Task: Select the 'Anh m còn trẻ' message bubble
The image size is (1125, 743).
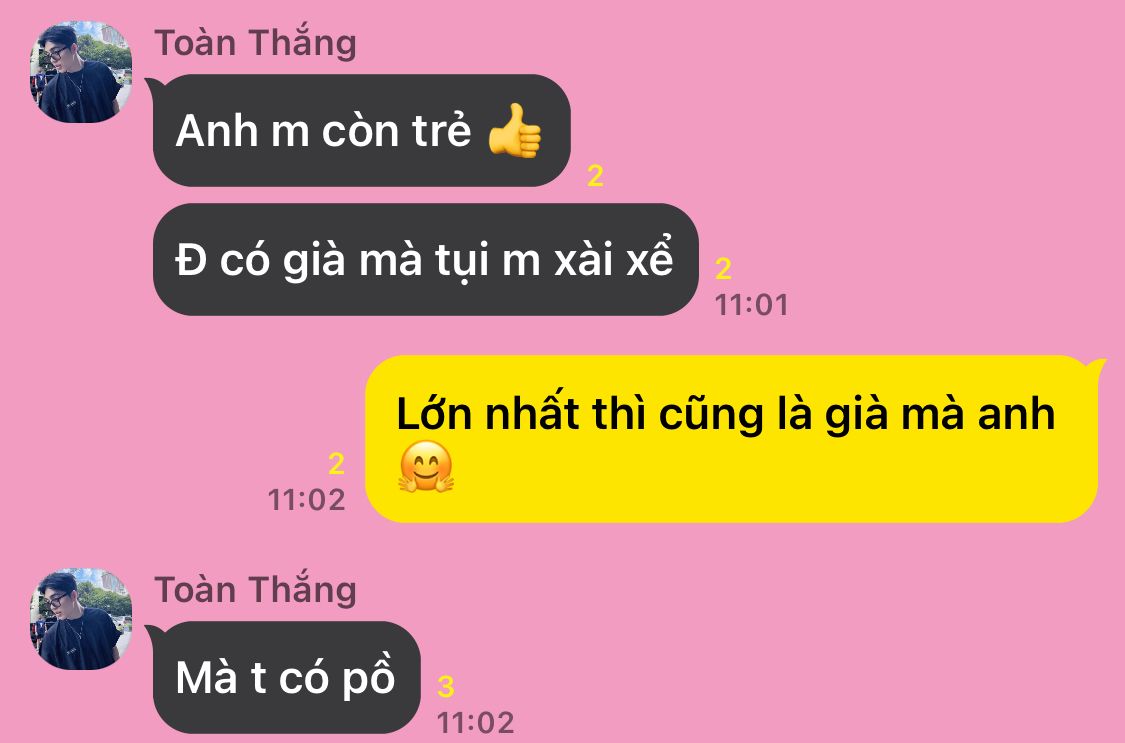Action: 362,131
